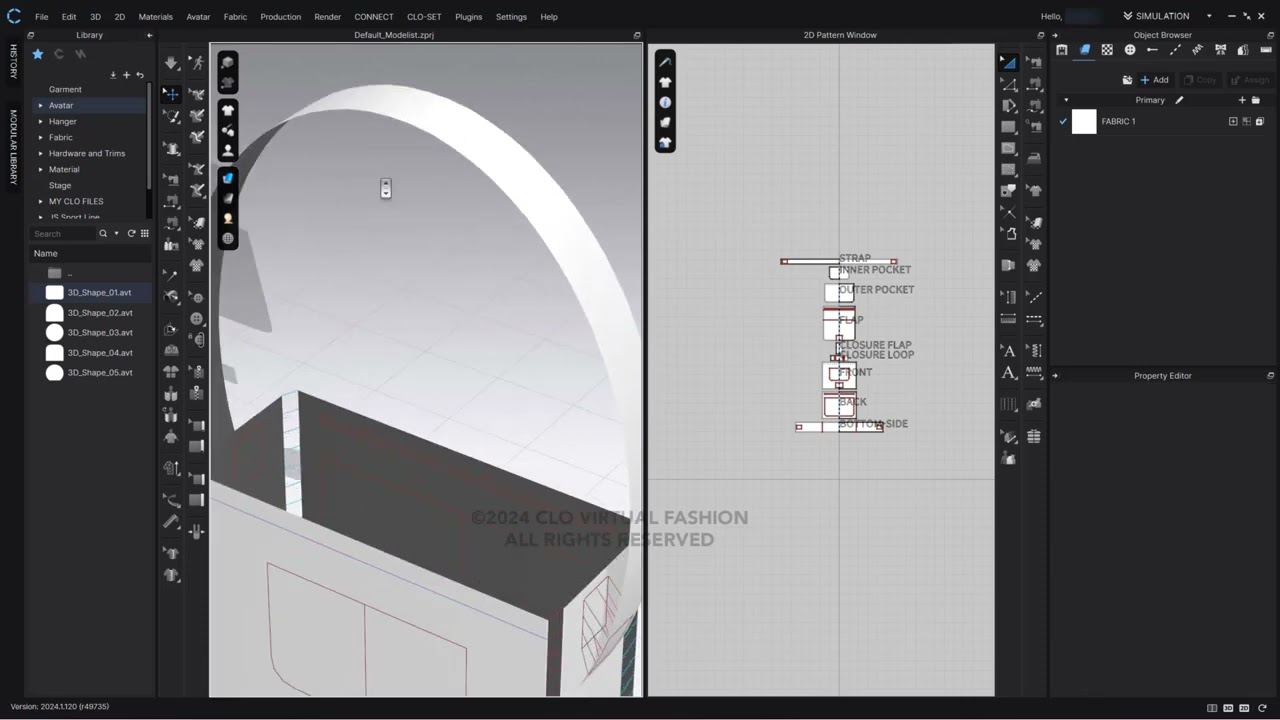
Task: Click the download icon in Library panel
Action: (113, 75)
